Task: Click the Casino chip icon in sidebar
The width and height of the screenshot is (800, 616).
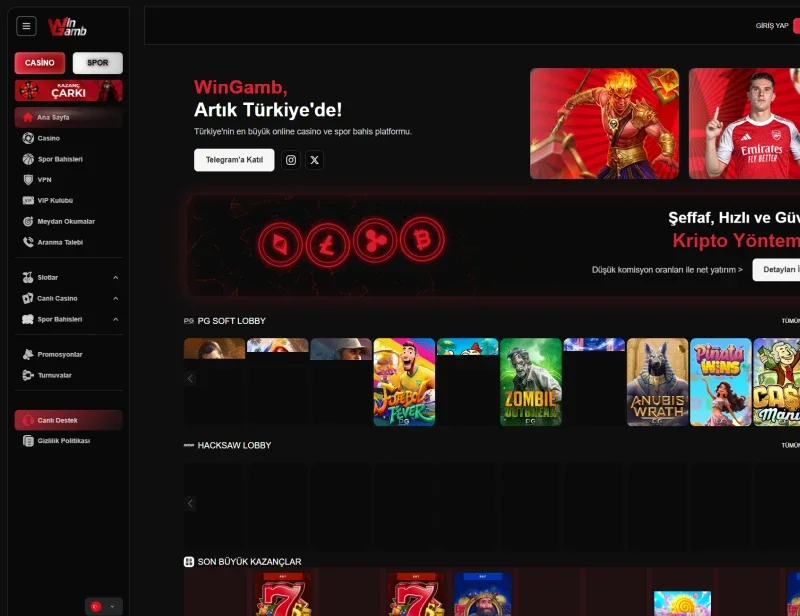Action: coord(28,138)
